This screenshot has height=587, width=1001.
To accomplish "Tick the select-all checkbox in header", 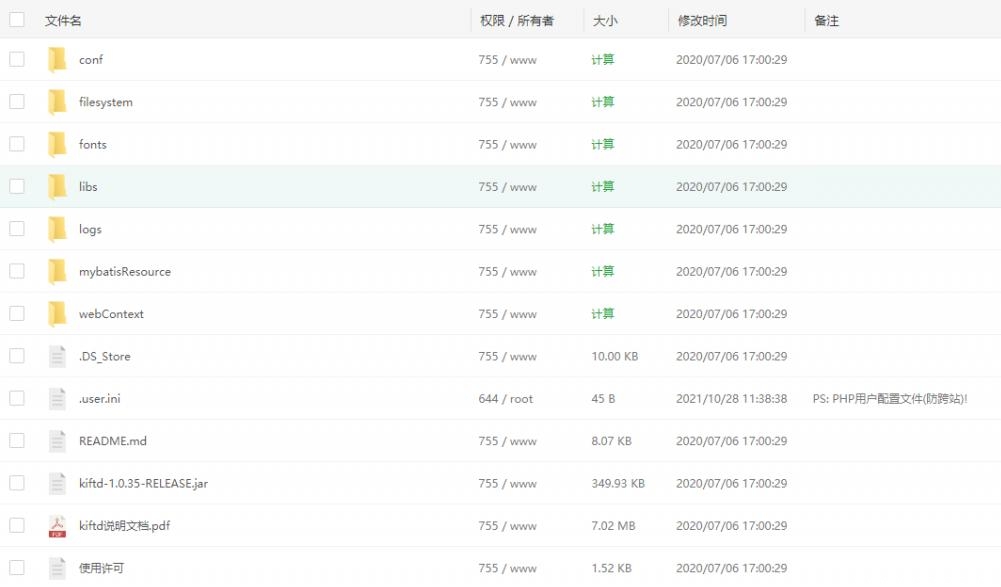I will 17,20.
